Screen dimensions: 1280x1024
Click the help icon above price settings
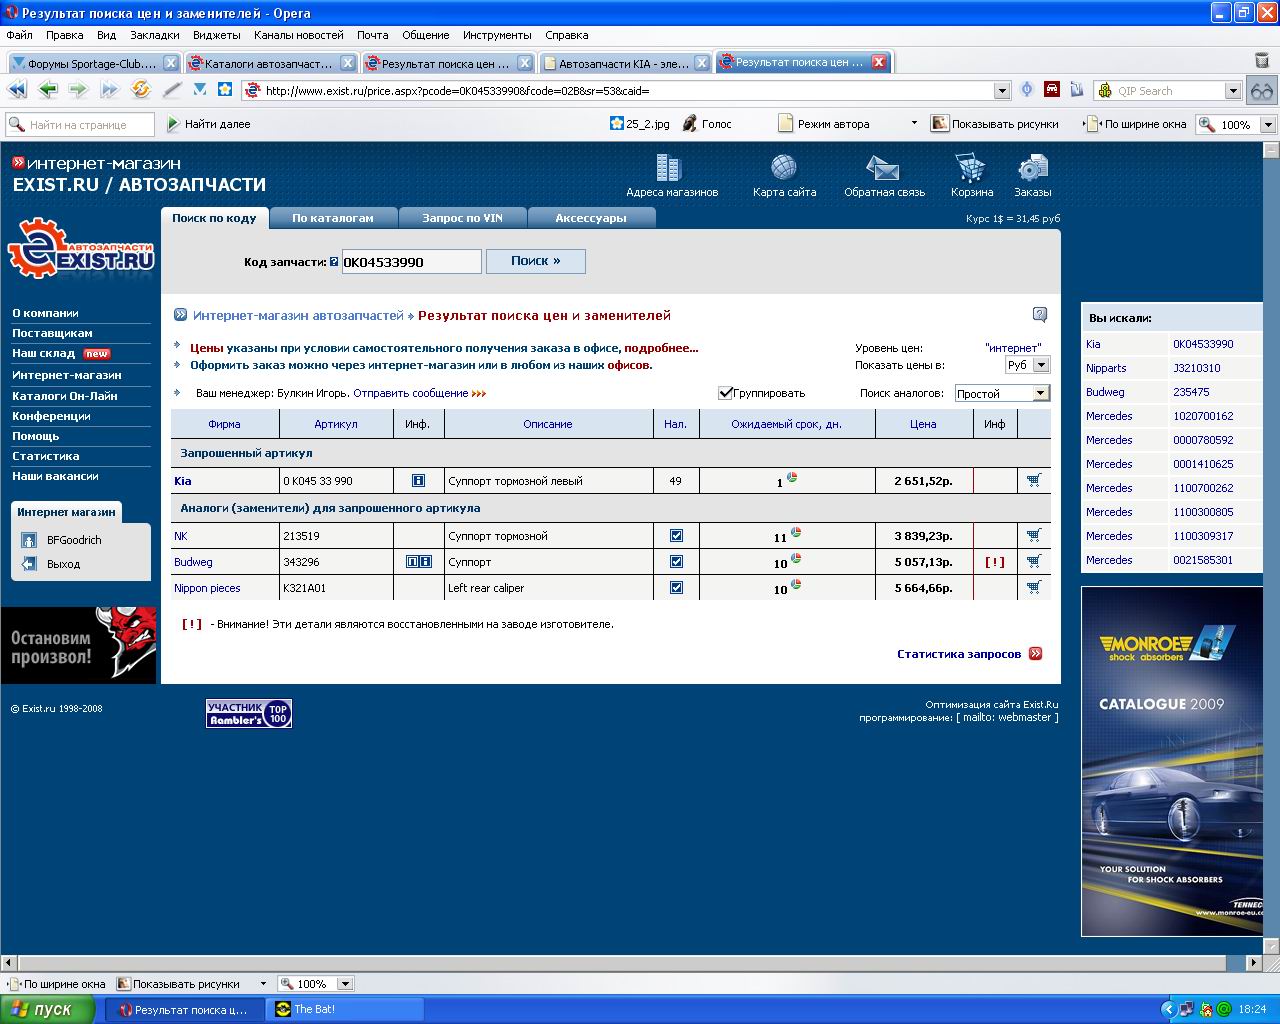1039,315
